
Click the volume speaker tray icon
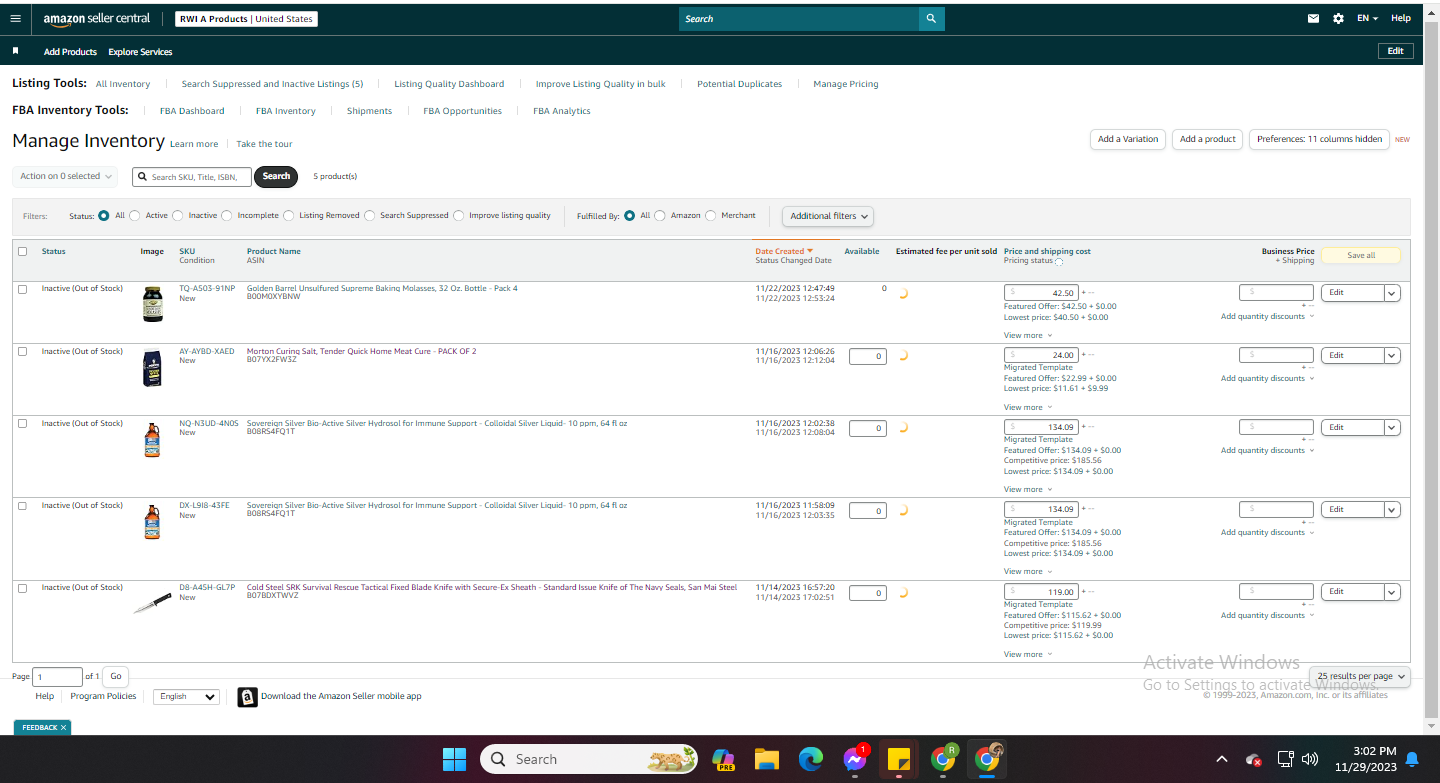[x=1310, y=759]
